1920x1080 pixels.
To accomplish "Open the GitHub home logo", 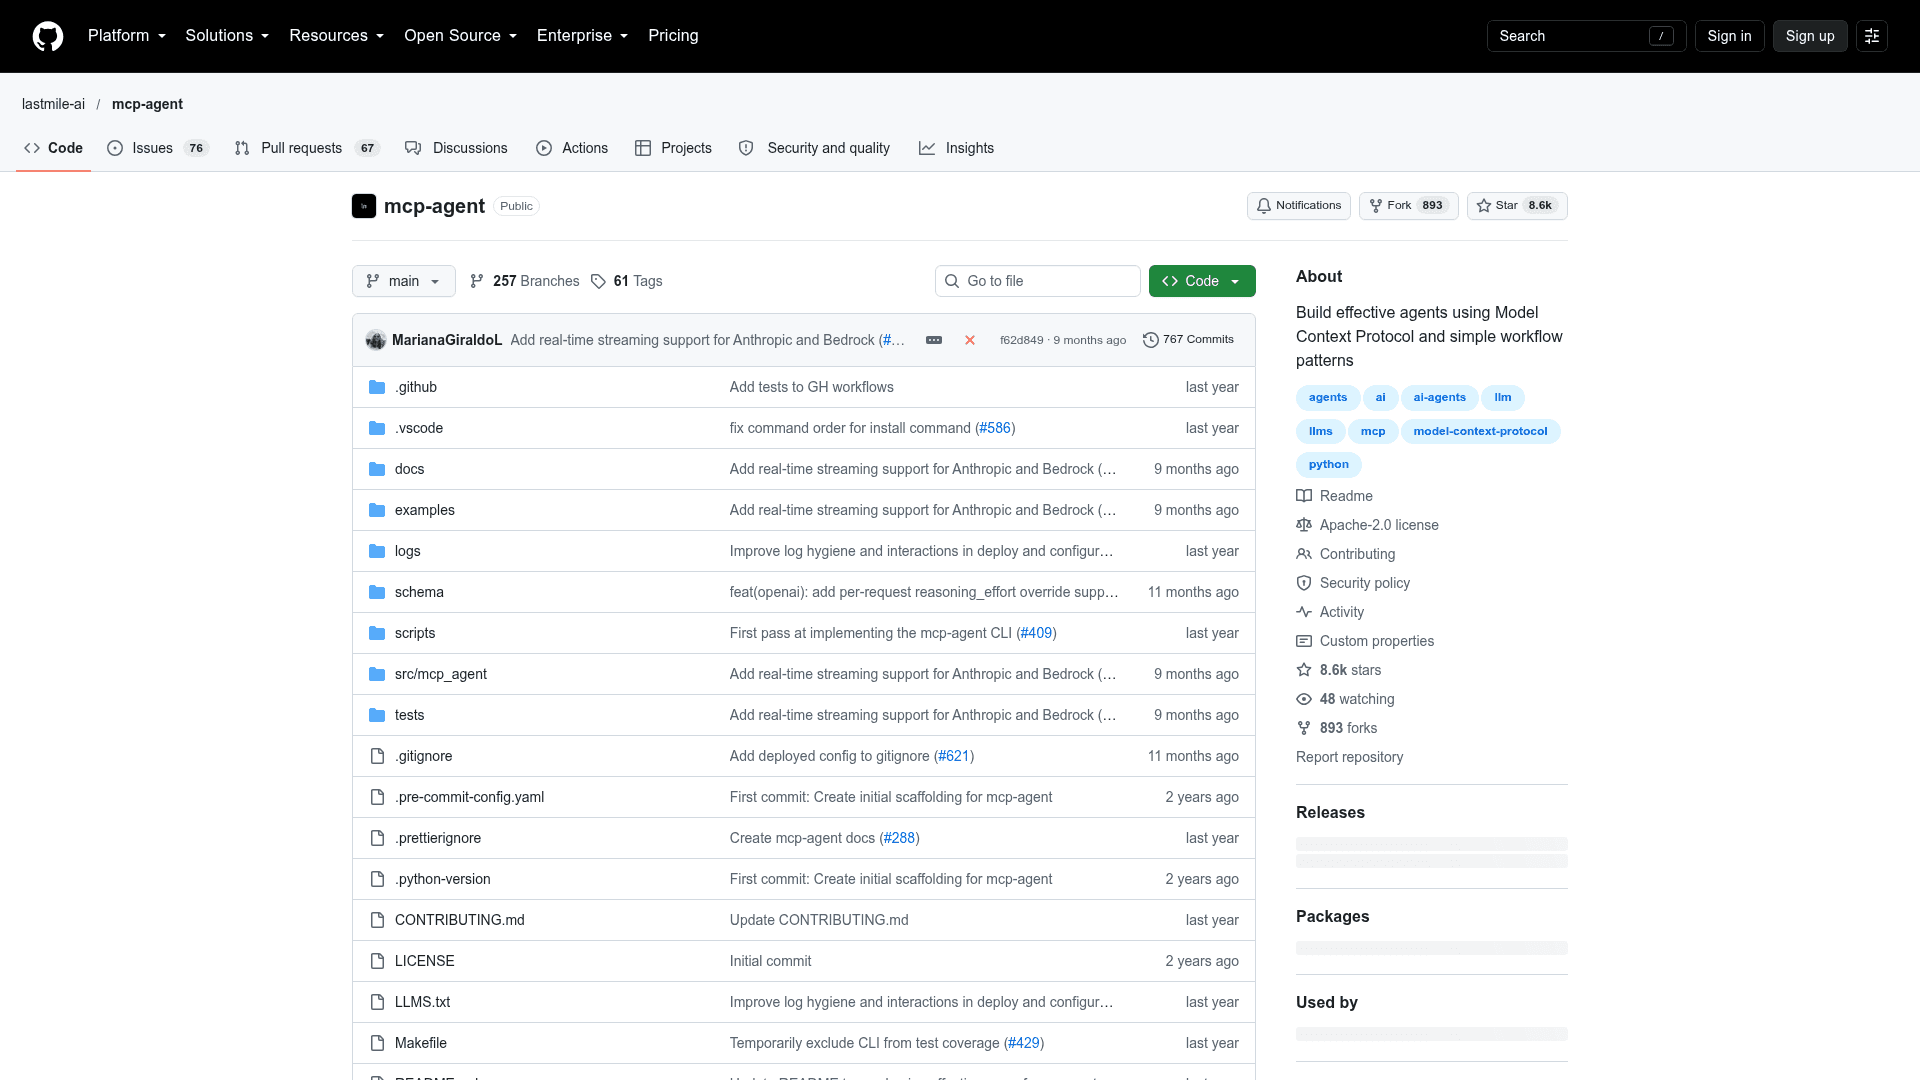I will click(48, 36).
